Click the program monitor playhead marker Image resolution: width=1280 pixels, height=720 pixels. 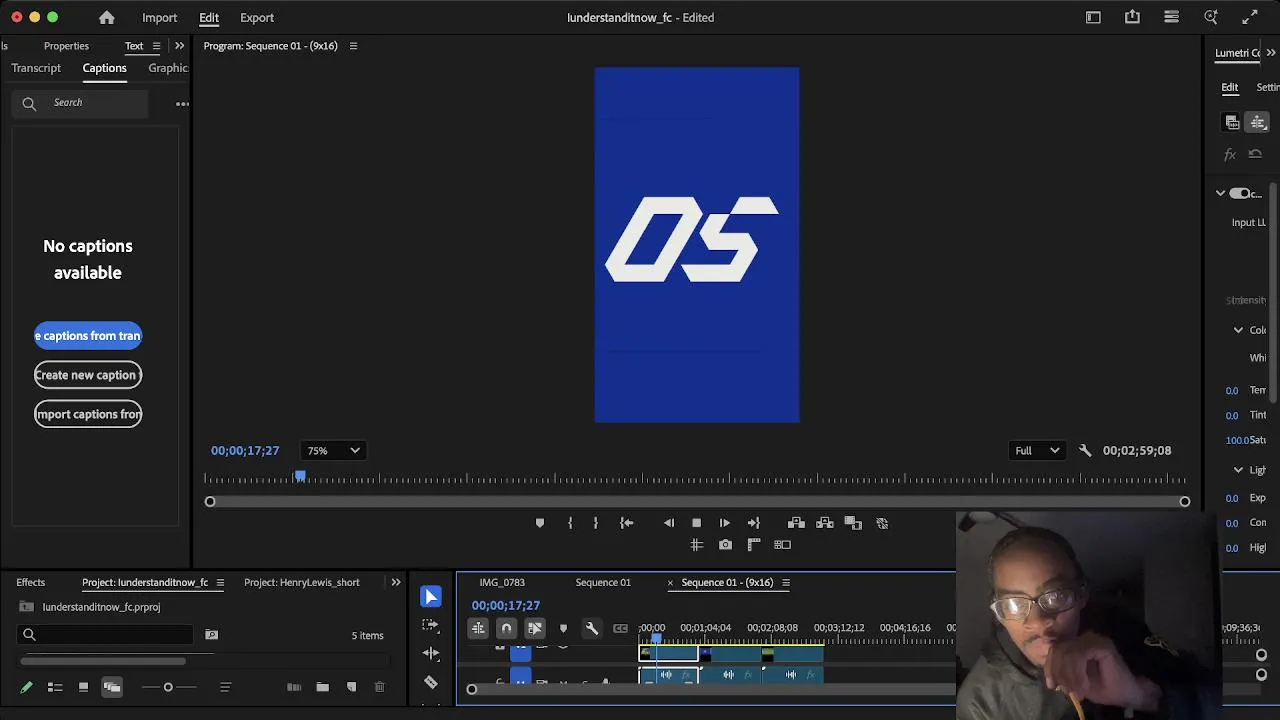[x=299, y=477]
